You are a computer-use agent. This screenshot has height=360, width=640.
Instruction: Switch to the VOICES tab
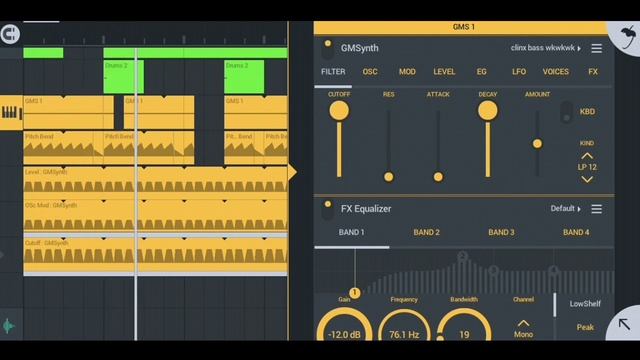pos(556,72)
